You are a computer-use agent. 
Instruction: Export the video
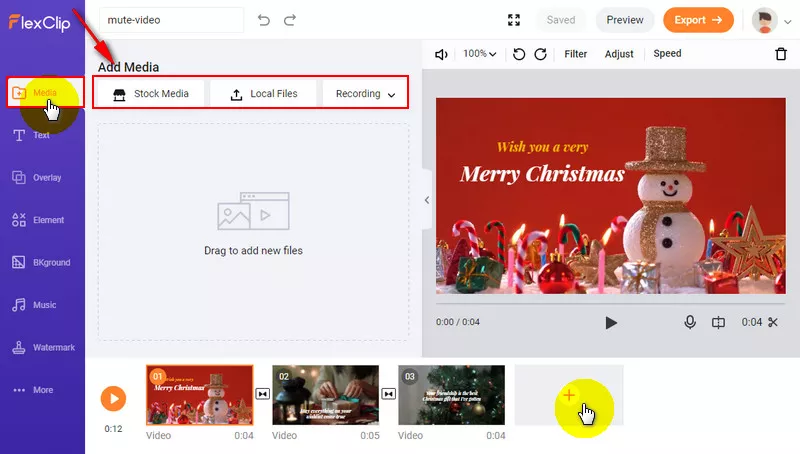pyautogui.click(x=698, y=20)
